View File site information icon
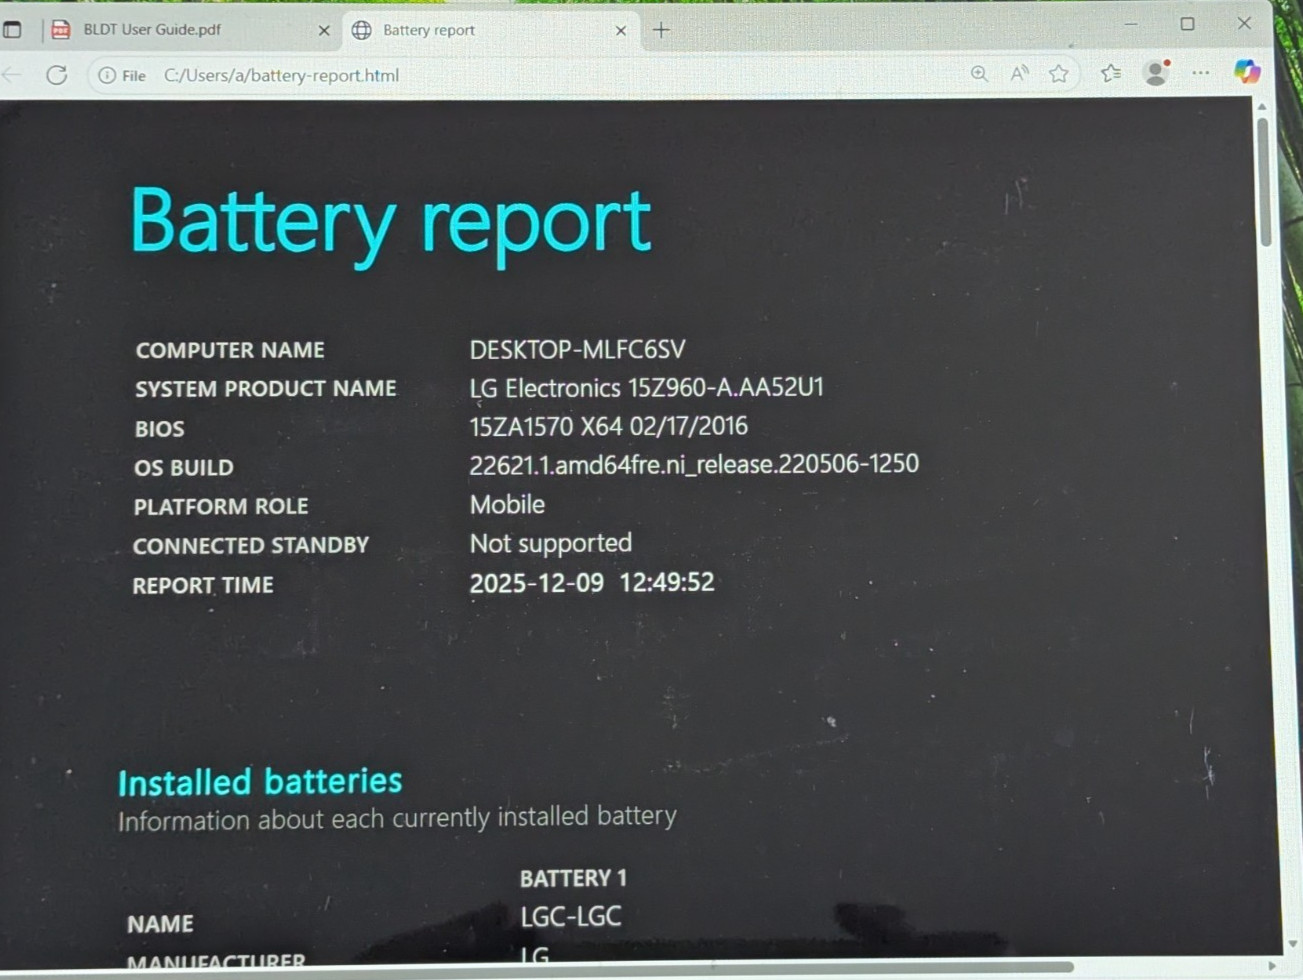Image resolution: width=1303 pixels, height=980 pixels. click(x=122, y=75)
